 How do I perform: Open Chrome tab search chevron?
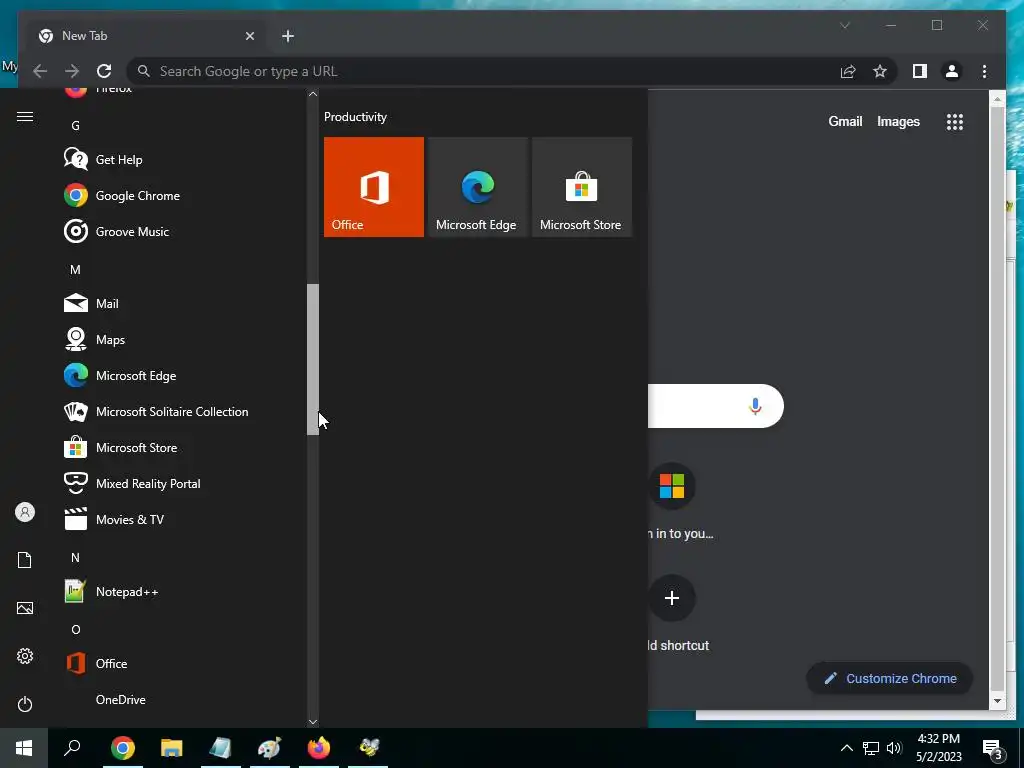coord(845,25)
